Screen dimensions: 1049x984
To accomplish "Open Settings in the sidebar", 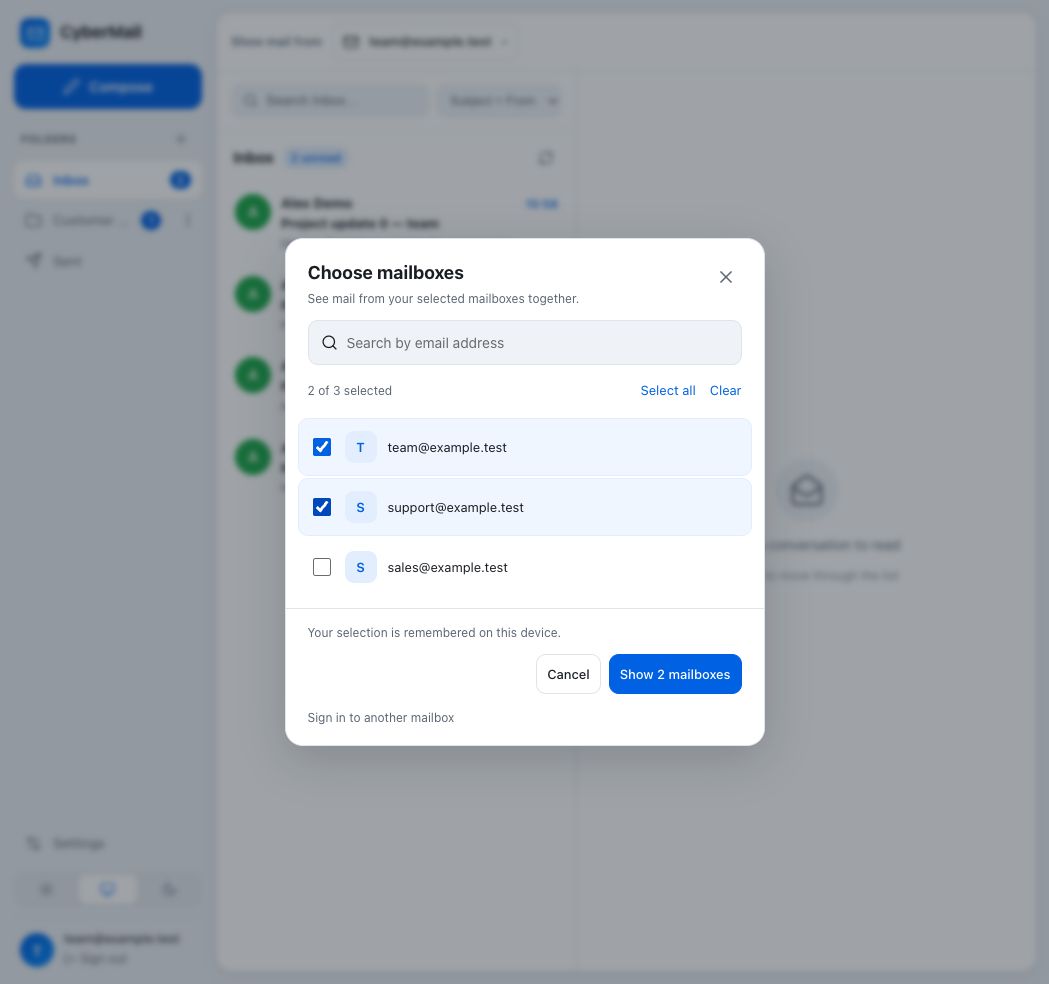I will click(108, 843).
